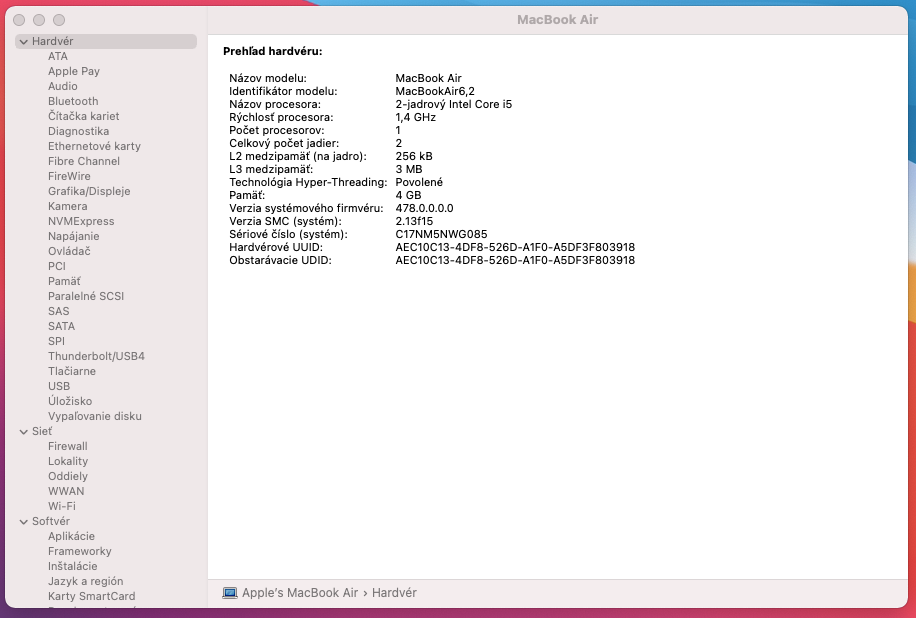The width and height of the screenshot is (916, 618).
Task: Open the Úložisko storage entry
Action: pos(70,401)
